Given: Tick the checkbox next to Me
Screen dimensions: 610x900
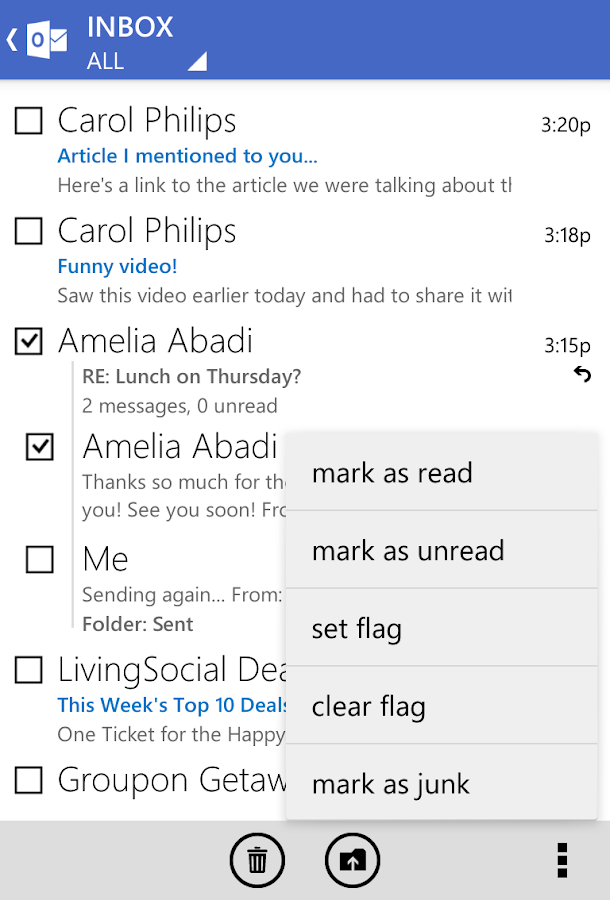Looking at the screenshot, I should 40,559.
